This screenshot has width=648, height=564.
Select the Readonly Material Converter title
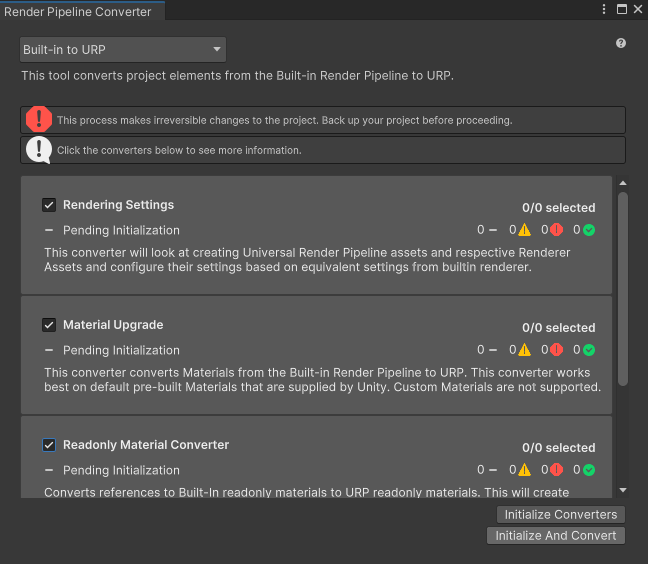coord(146,445)
